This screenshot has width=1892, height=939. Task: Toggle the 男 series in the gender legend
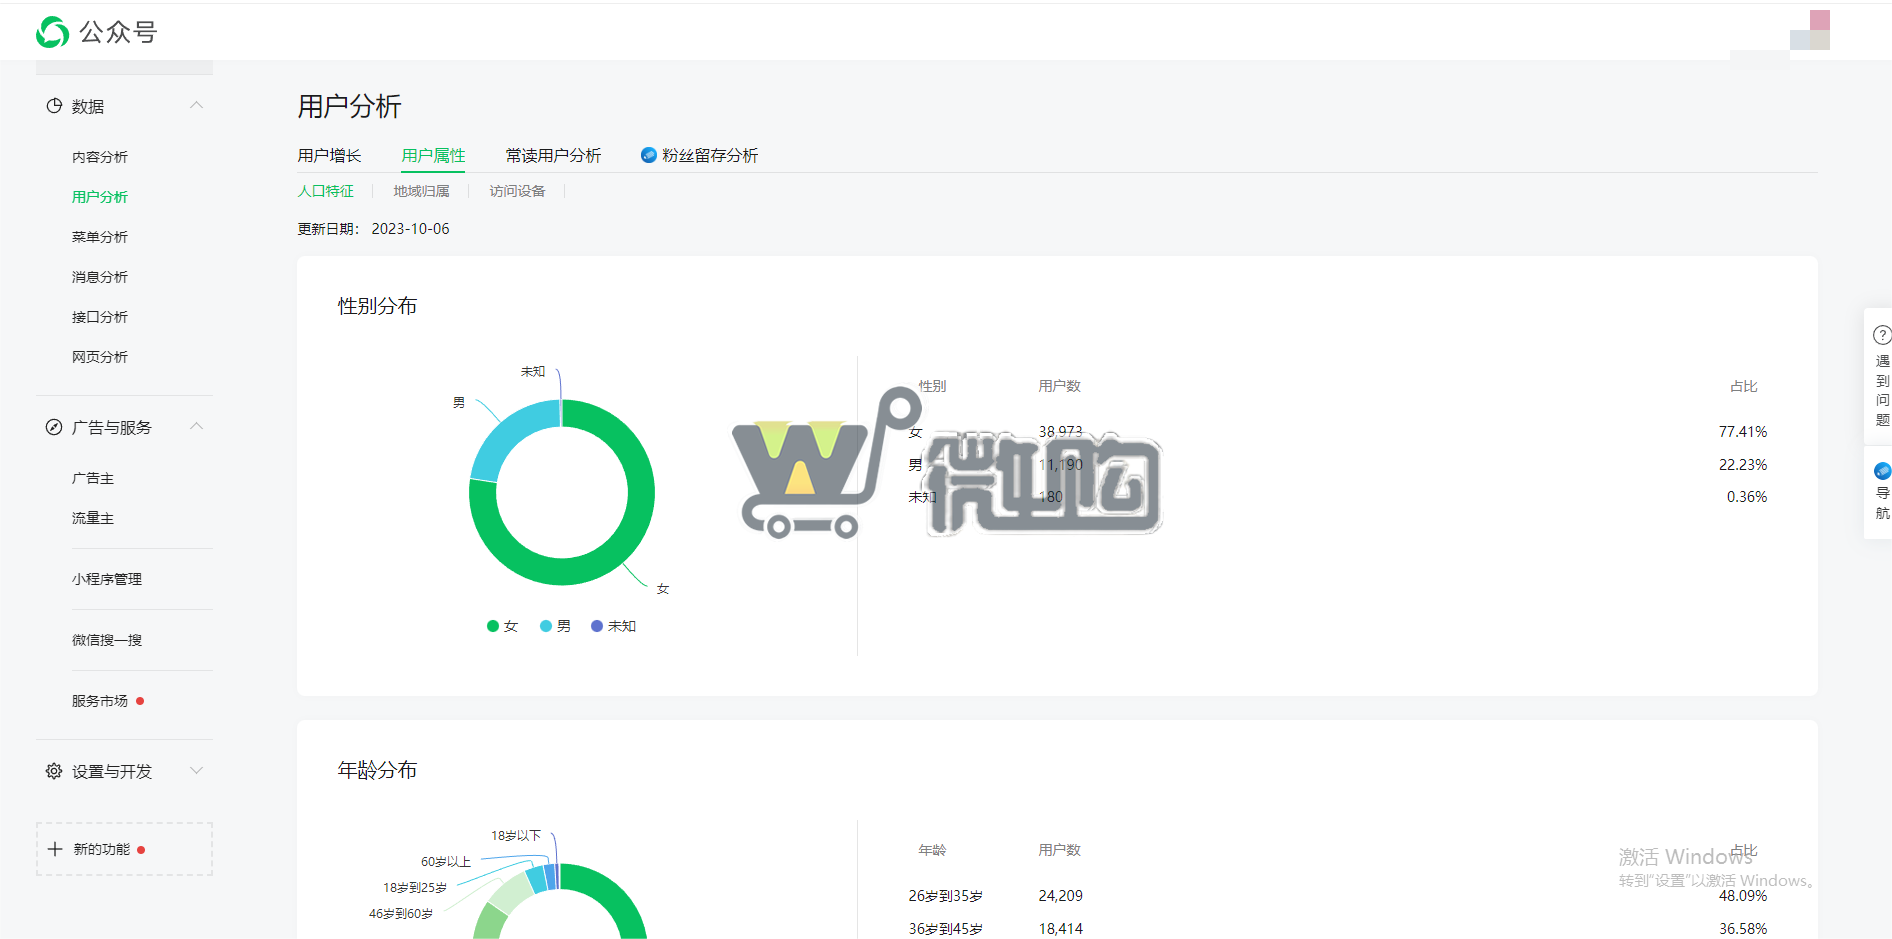coord(555,625)
